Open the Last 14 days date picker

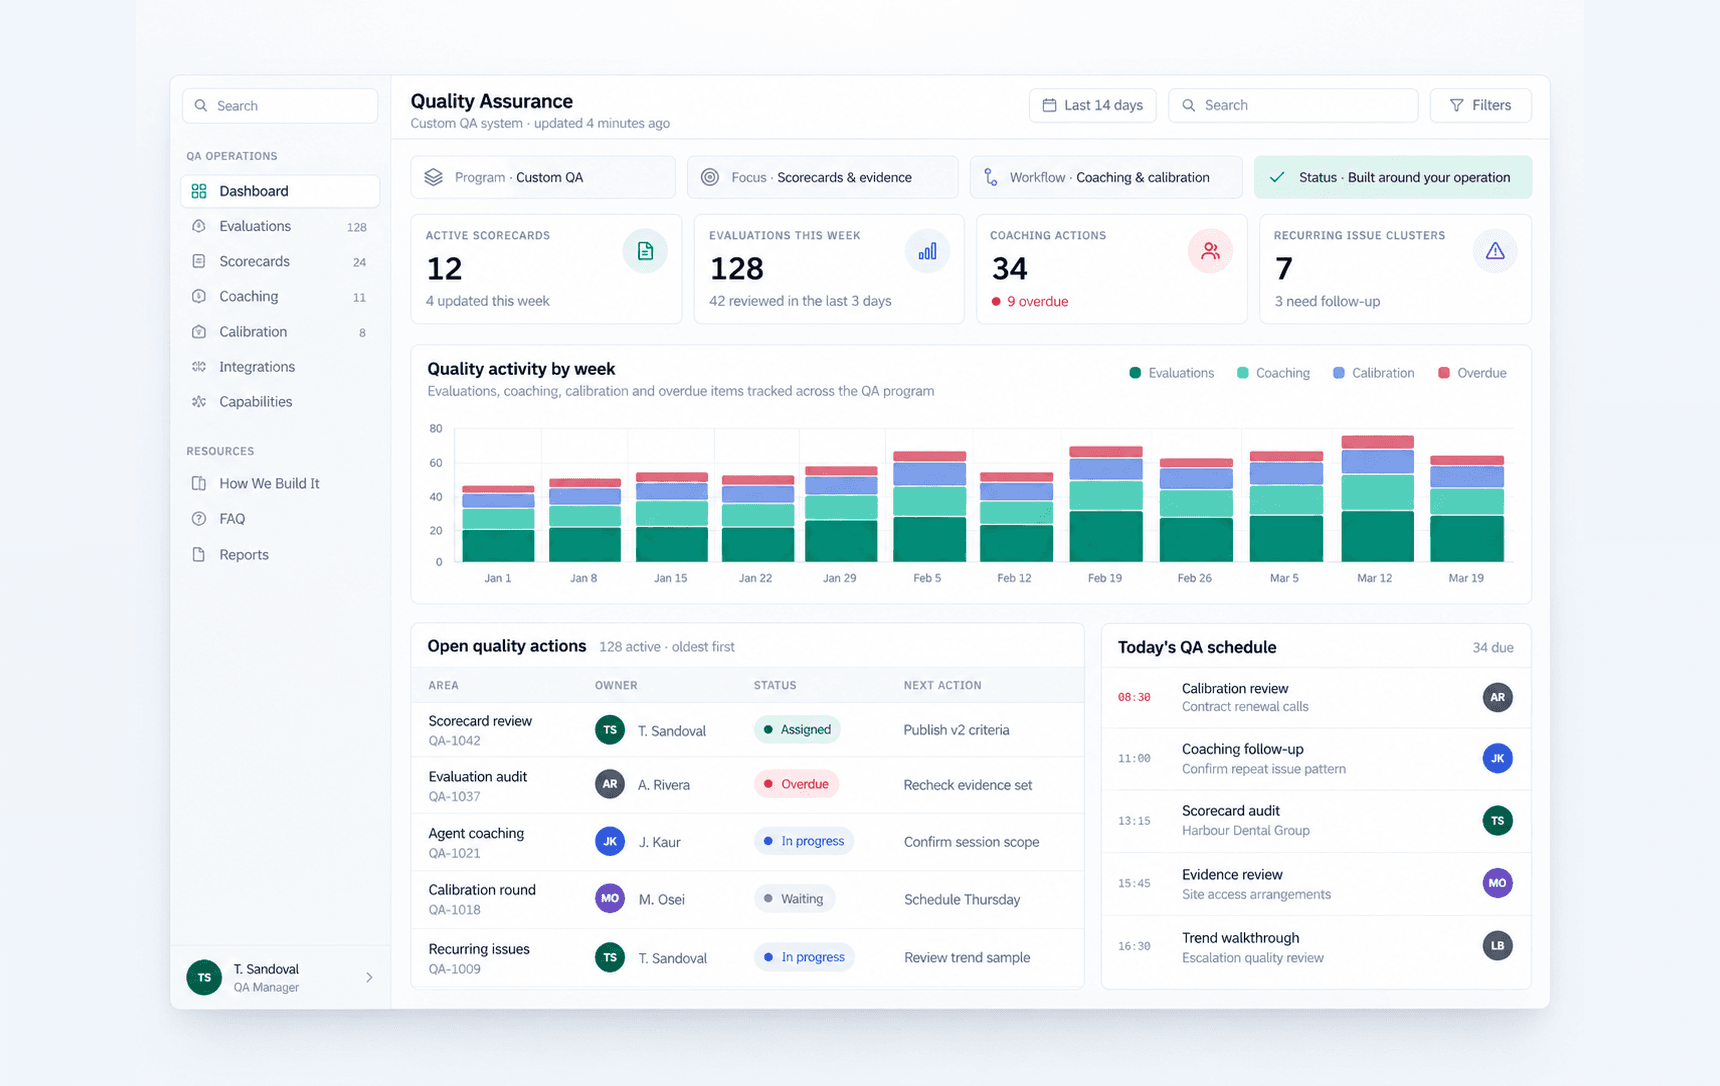[x=1092, y=105]
